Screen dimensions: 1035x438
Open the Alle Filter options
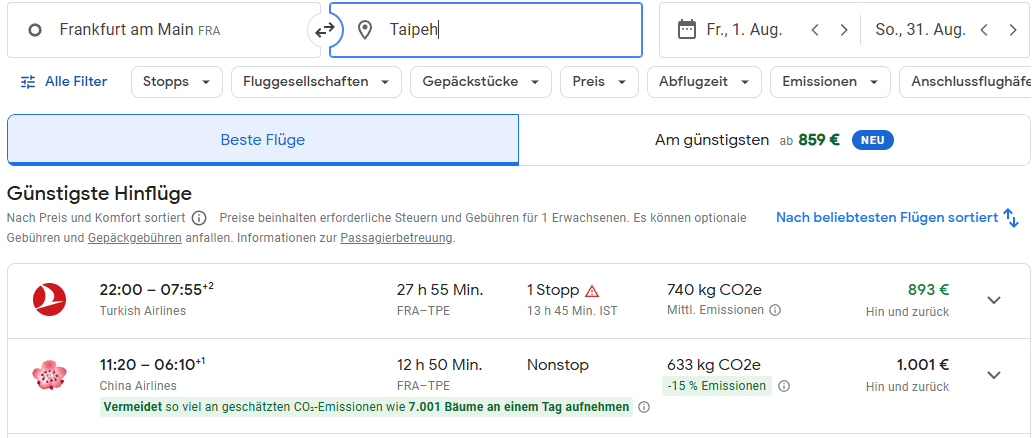pos(64,82)
